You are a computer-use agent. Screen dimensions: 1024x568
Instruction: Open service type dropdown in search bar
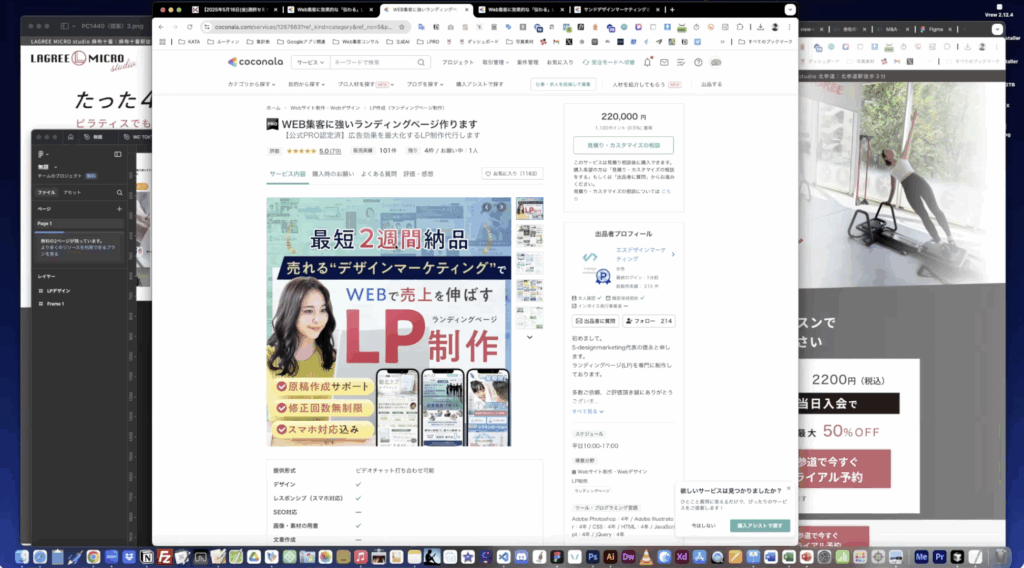click(310, 63)
